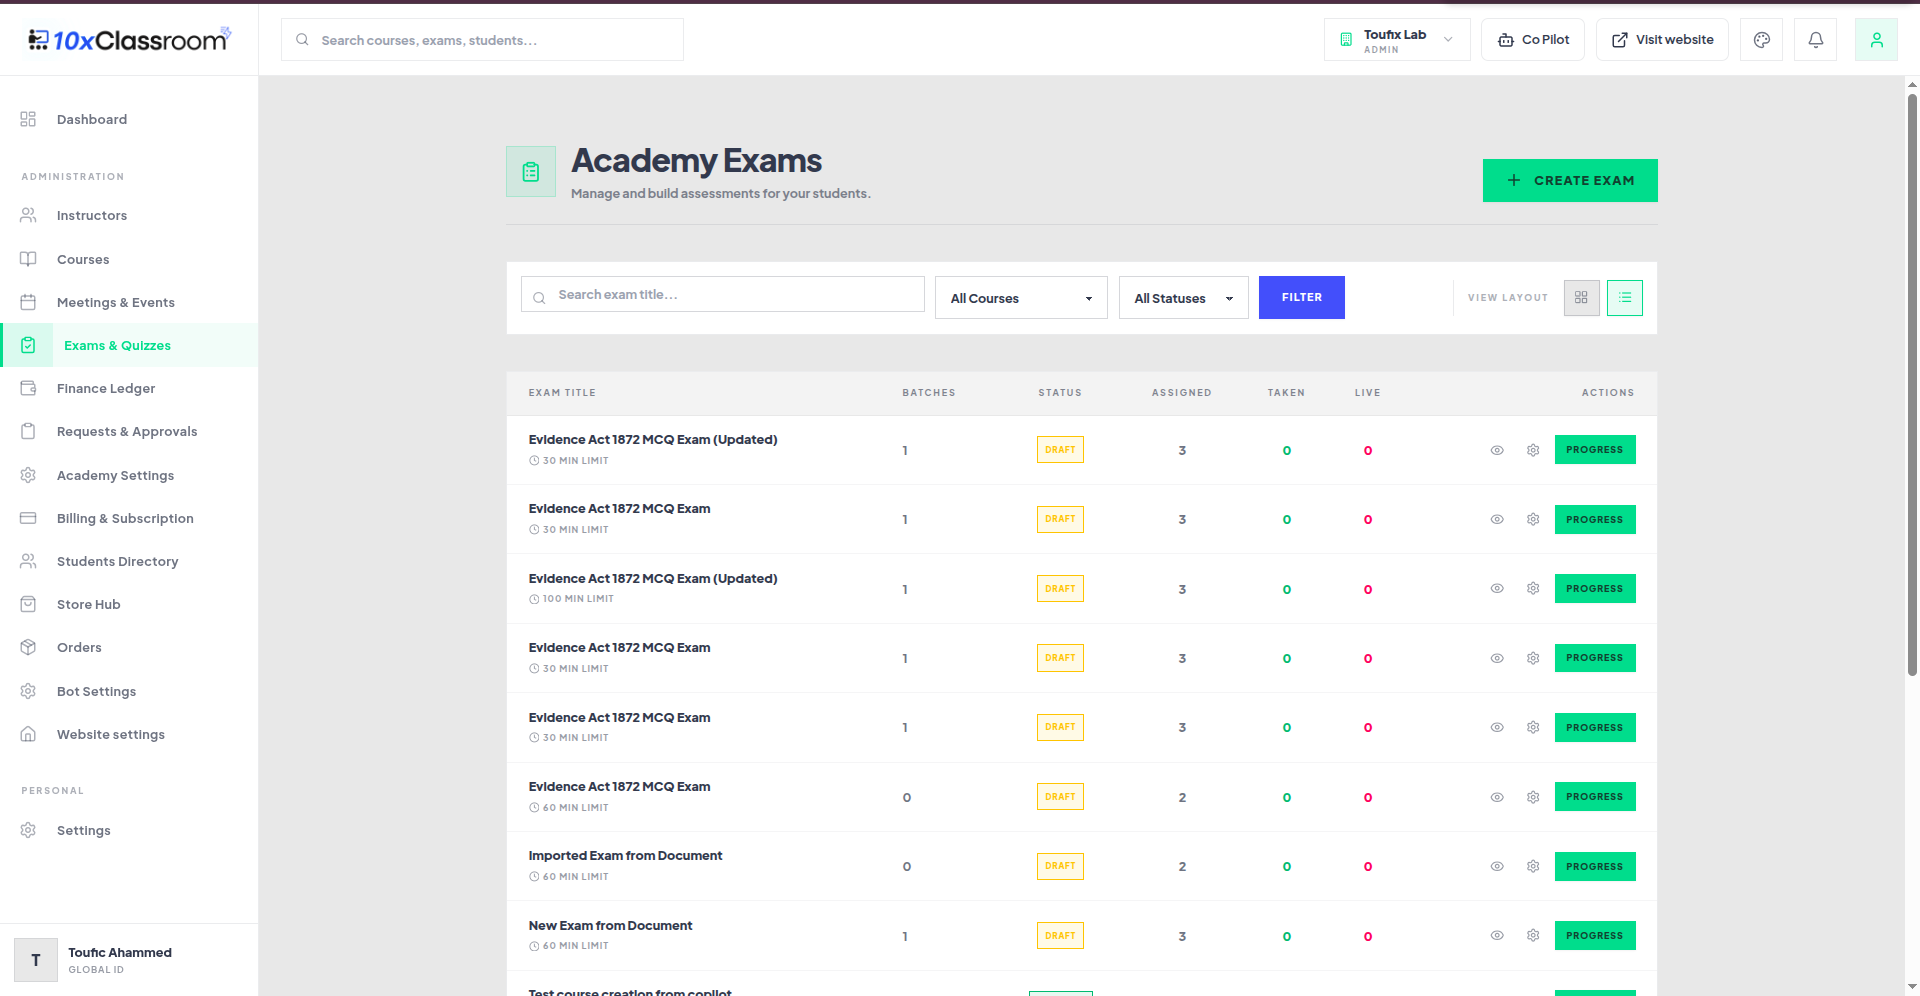Open the user profile icon

pyautogui.click(x=1876, y=40)
